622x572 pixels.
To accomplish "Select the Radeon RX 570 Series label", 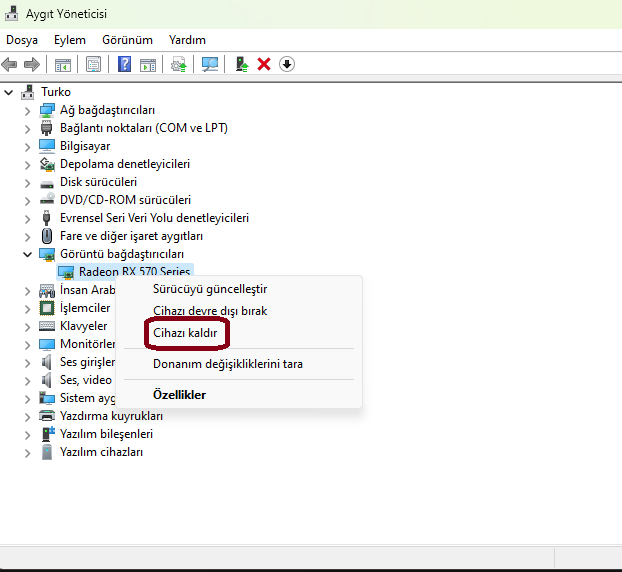I will [x=134, y=272].
